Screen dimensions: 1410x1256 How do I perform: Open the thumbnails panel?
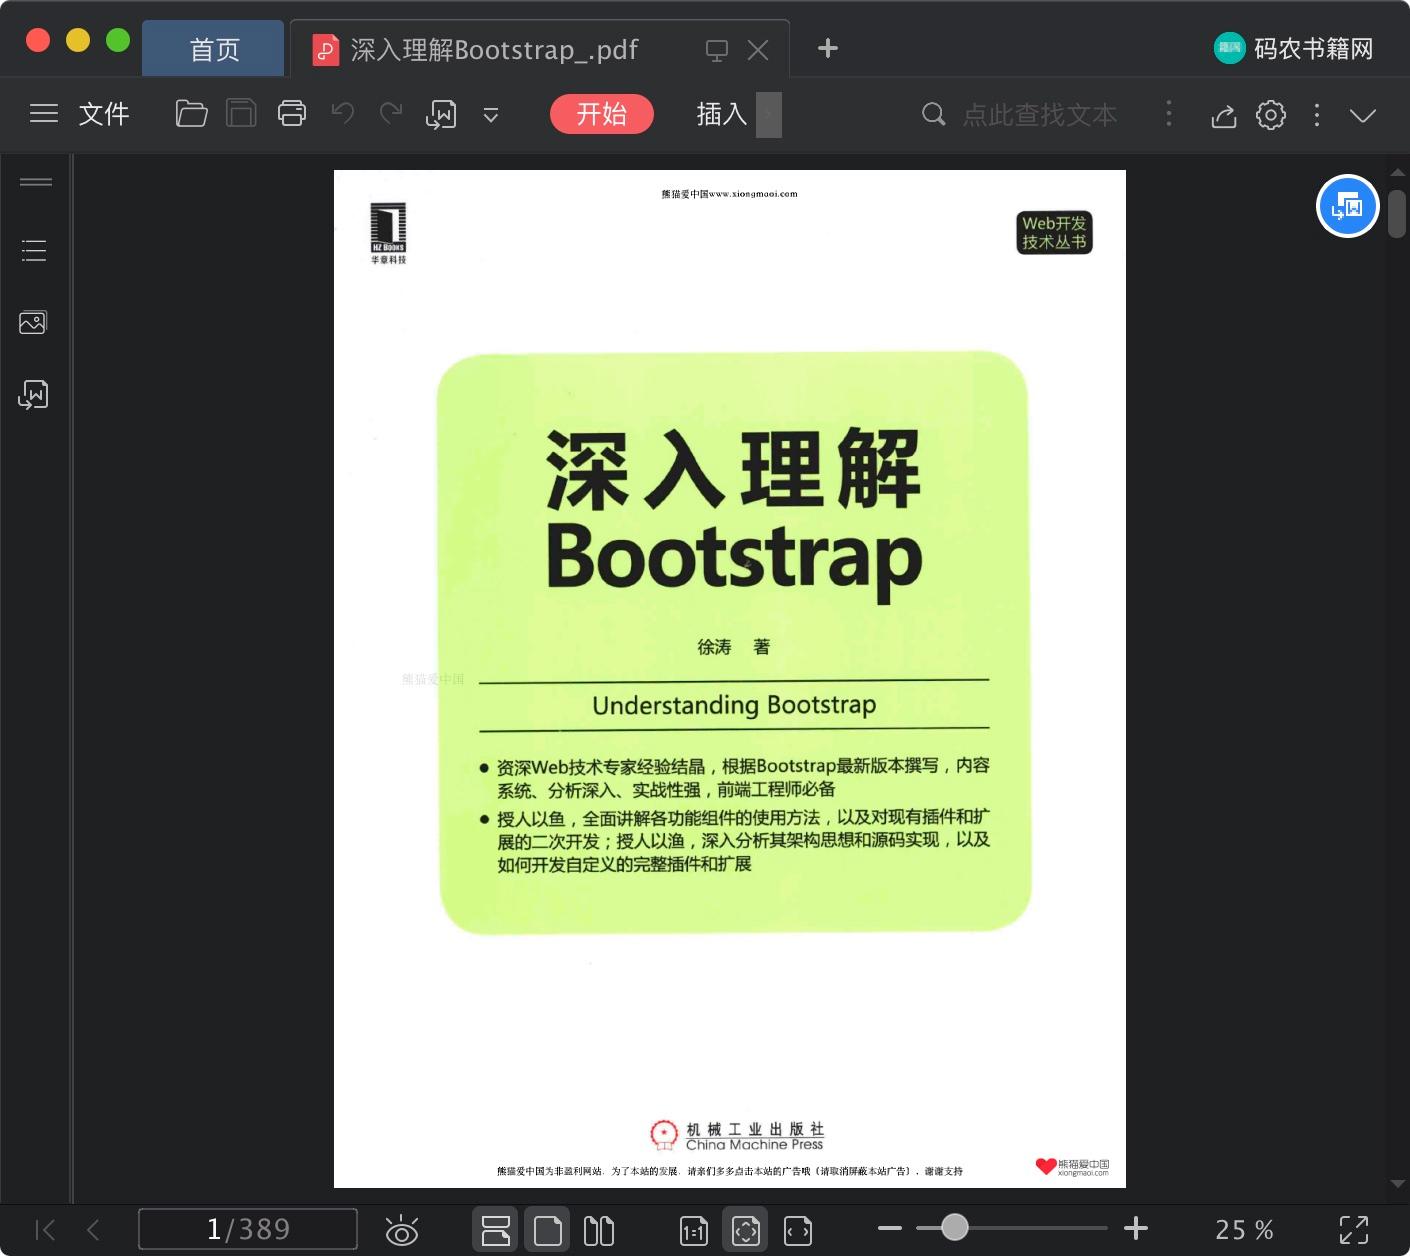[x=33, y=322]
